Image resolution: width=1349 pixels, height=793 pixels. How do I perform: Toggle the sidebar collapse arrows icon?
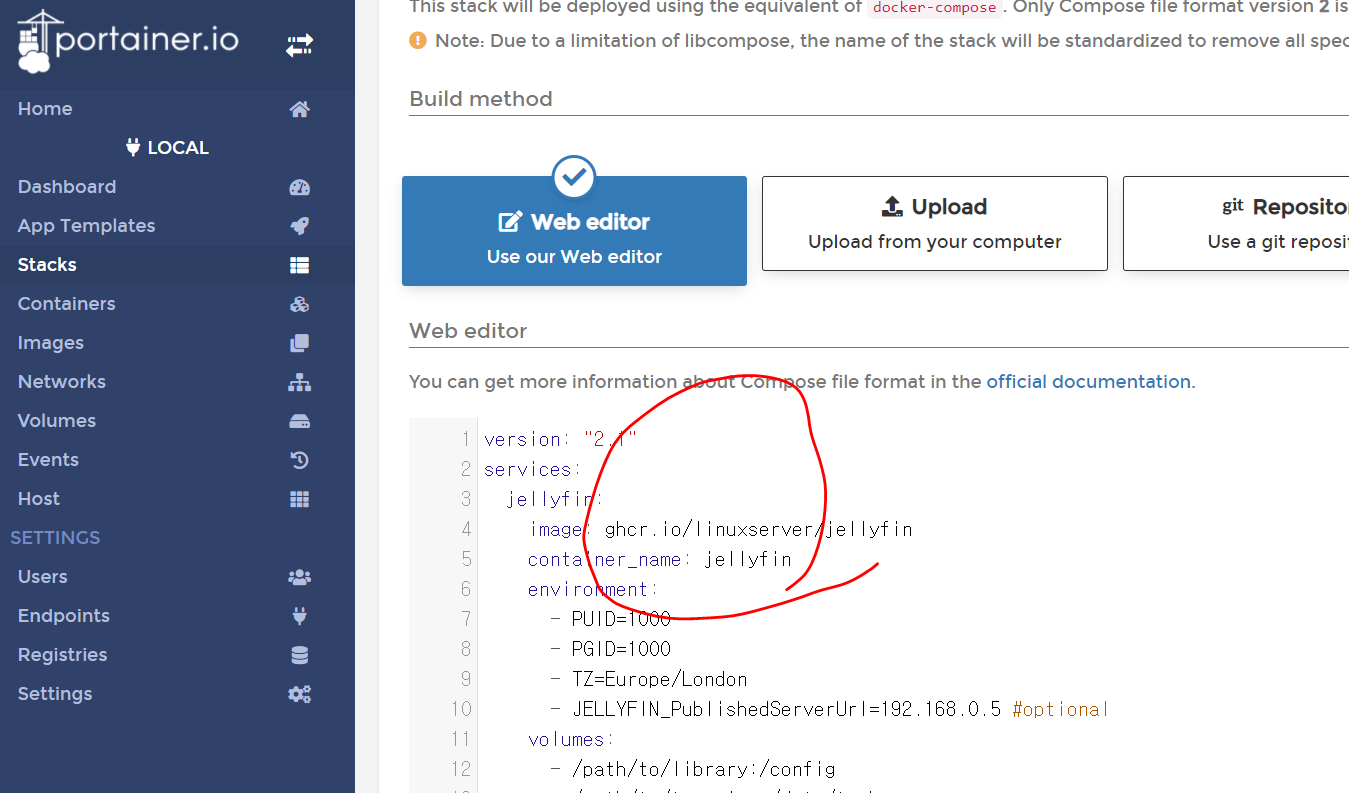299,45
